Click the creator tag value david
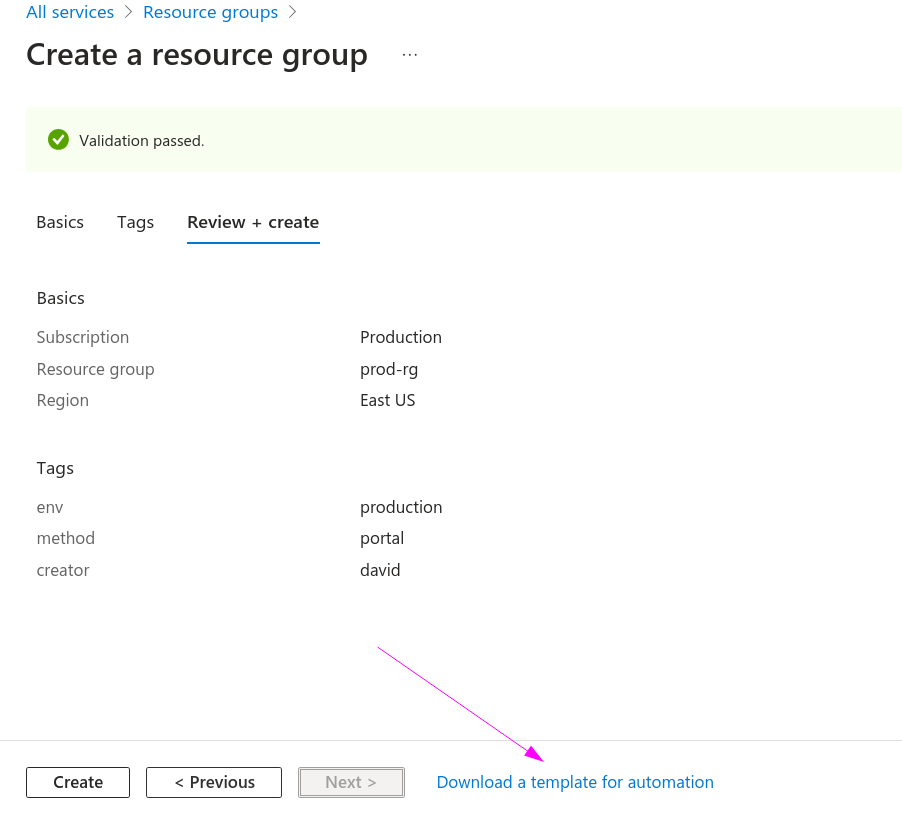902x815 pixels. [x=380, y=570]
